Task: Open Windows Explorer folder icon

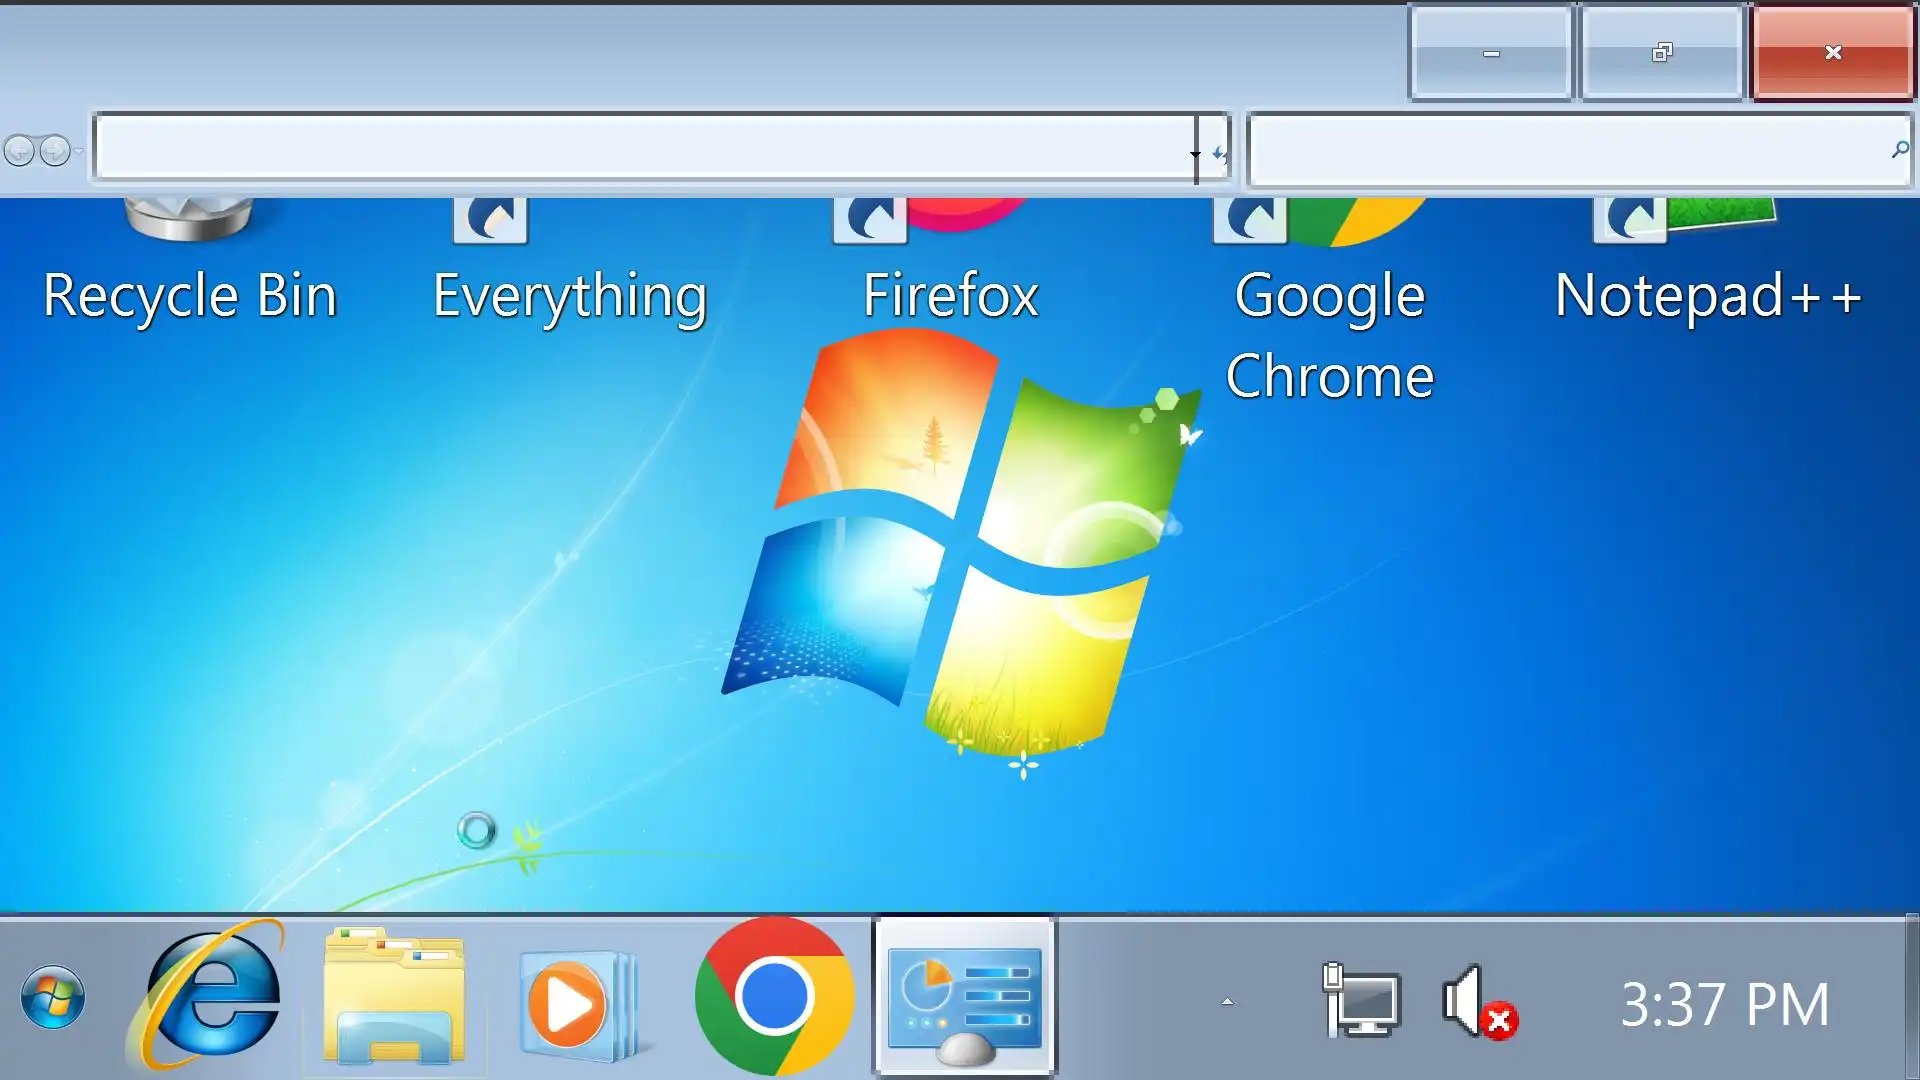Action: tap(394, 997)
